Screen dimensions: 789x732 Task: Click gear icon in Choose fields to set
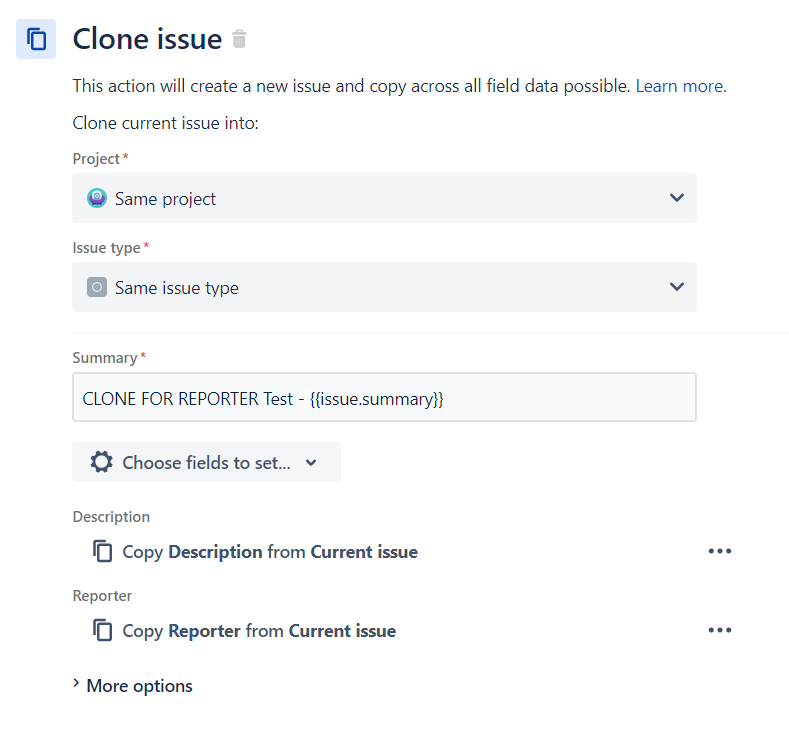click(x=102, y=462)
